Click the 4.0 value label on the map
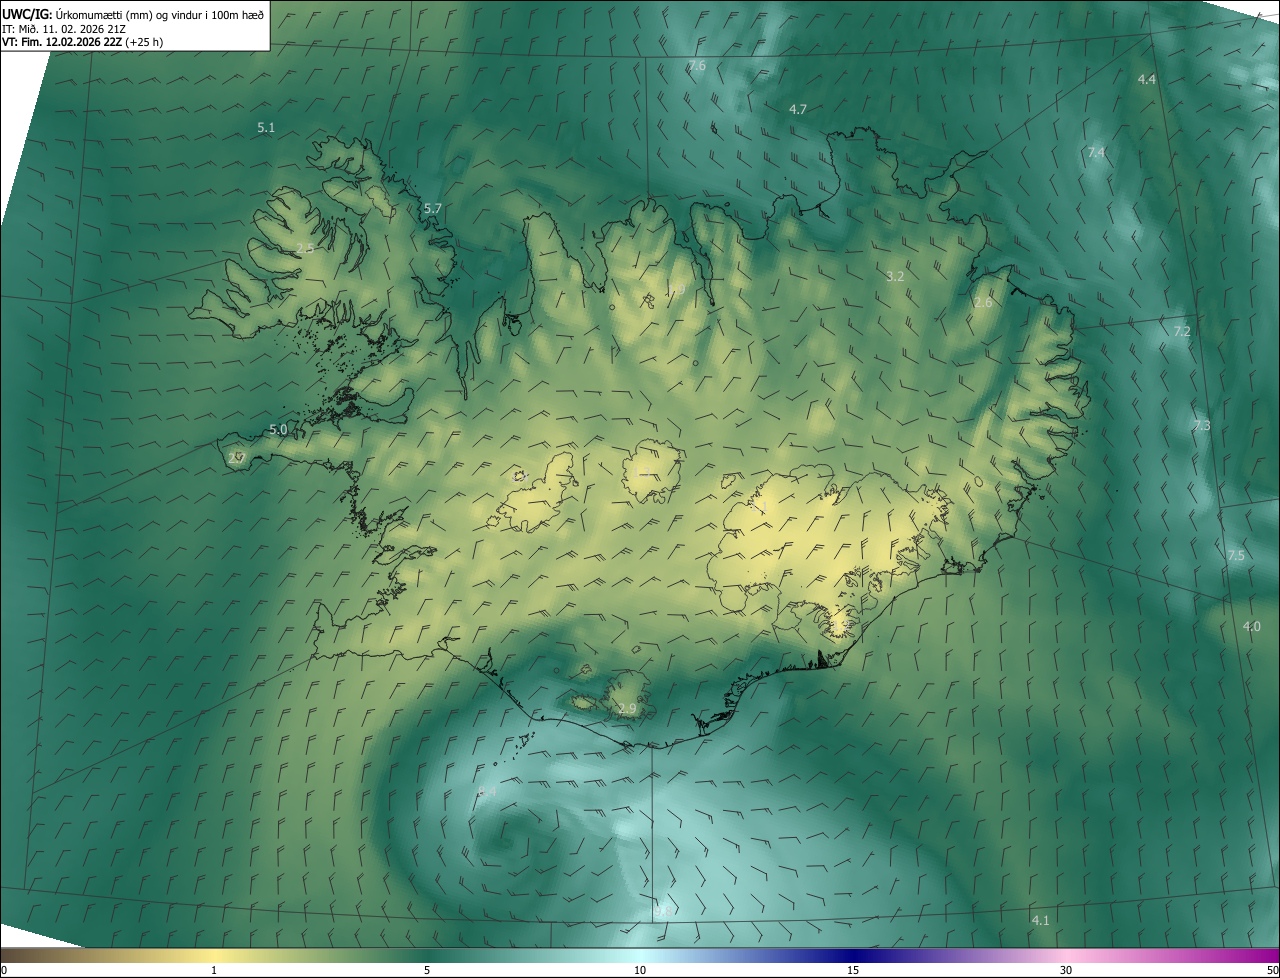1280x978 pixels. (x=1252, y=626)
